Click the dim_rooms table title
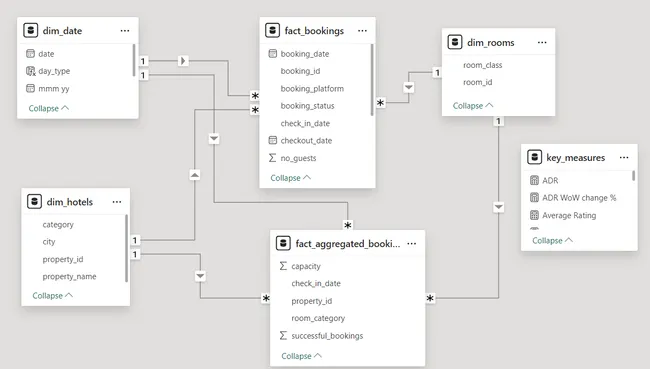 pos(491,42)
